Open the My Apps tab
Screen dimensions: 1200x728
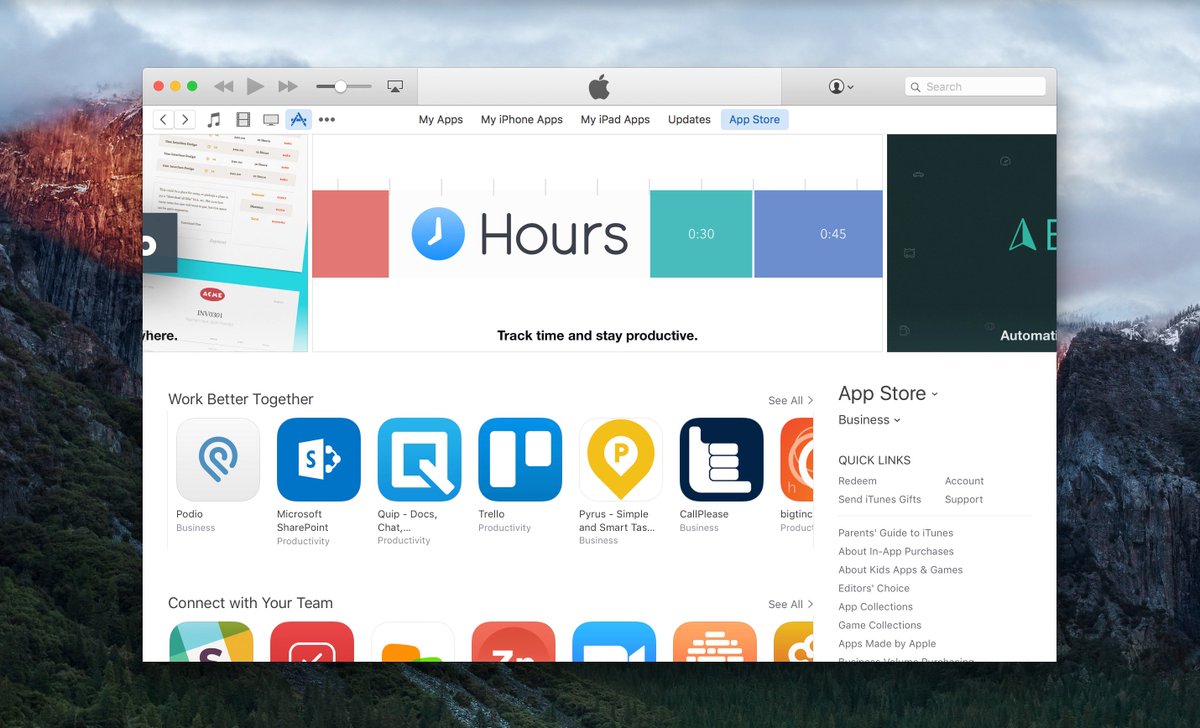[x=441, y=120]
